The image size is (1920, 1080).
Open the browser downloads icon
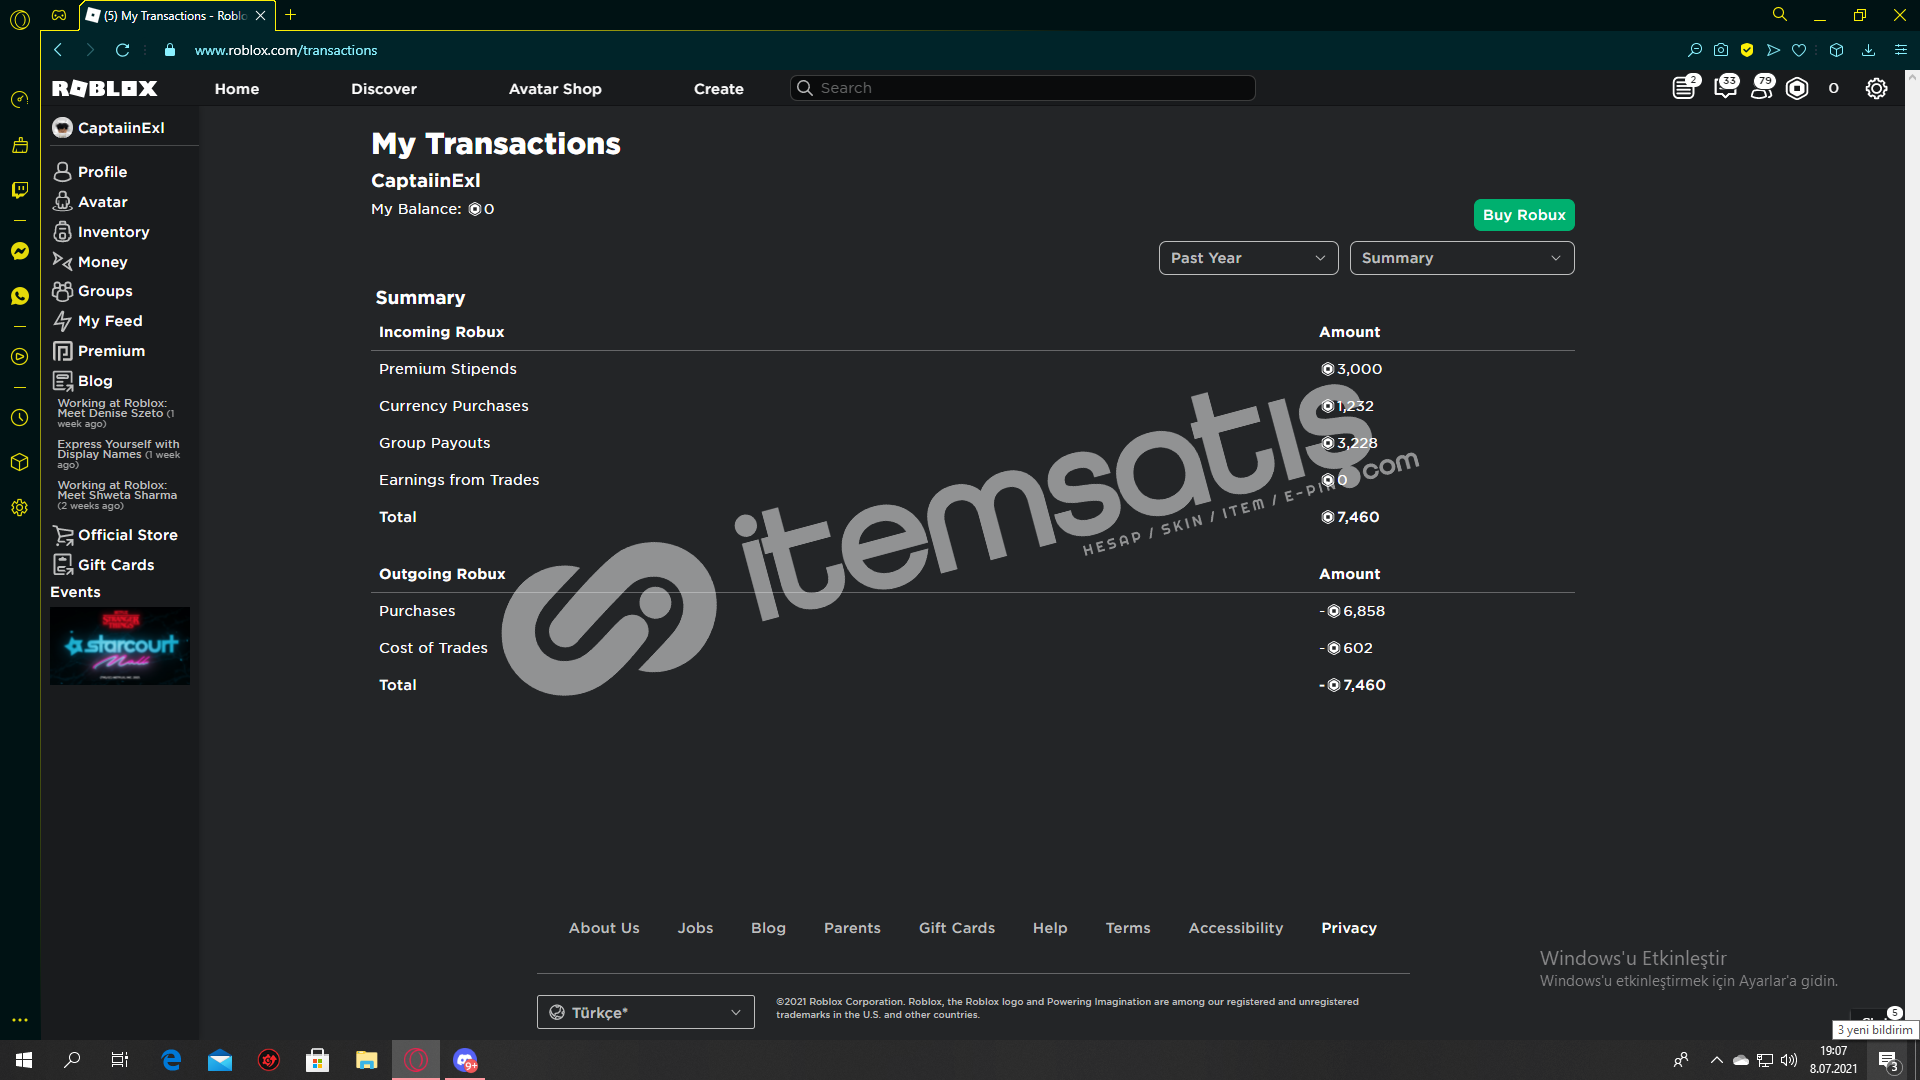point(1868,50)
